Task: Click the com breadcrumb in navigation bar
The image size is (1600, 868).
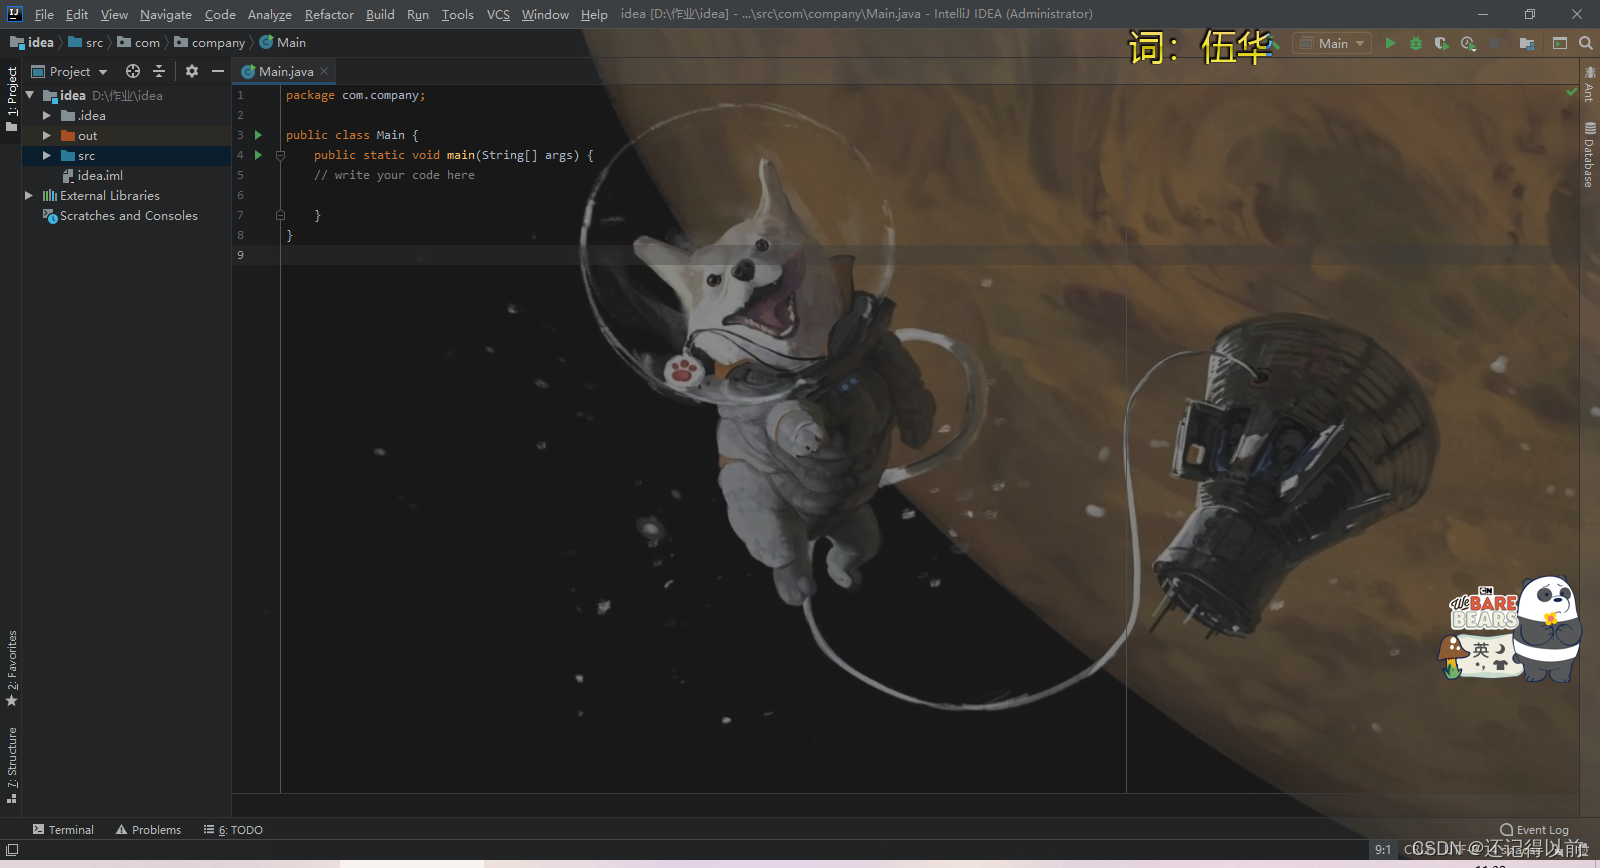Action: tap(139, 42)
